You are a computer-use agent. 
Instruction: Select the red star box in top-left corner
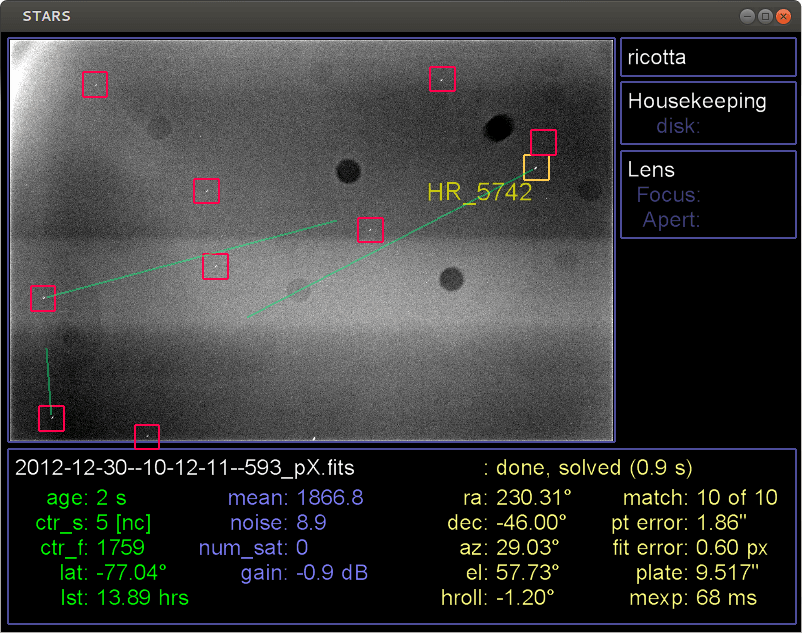pyautogui.click(x=94, y=85)
